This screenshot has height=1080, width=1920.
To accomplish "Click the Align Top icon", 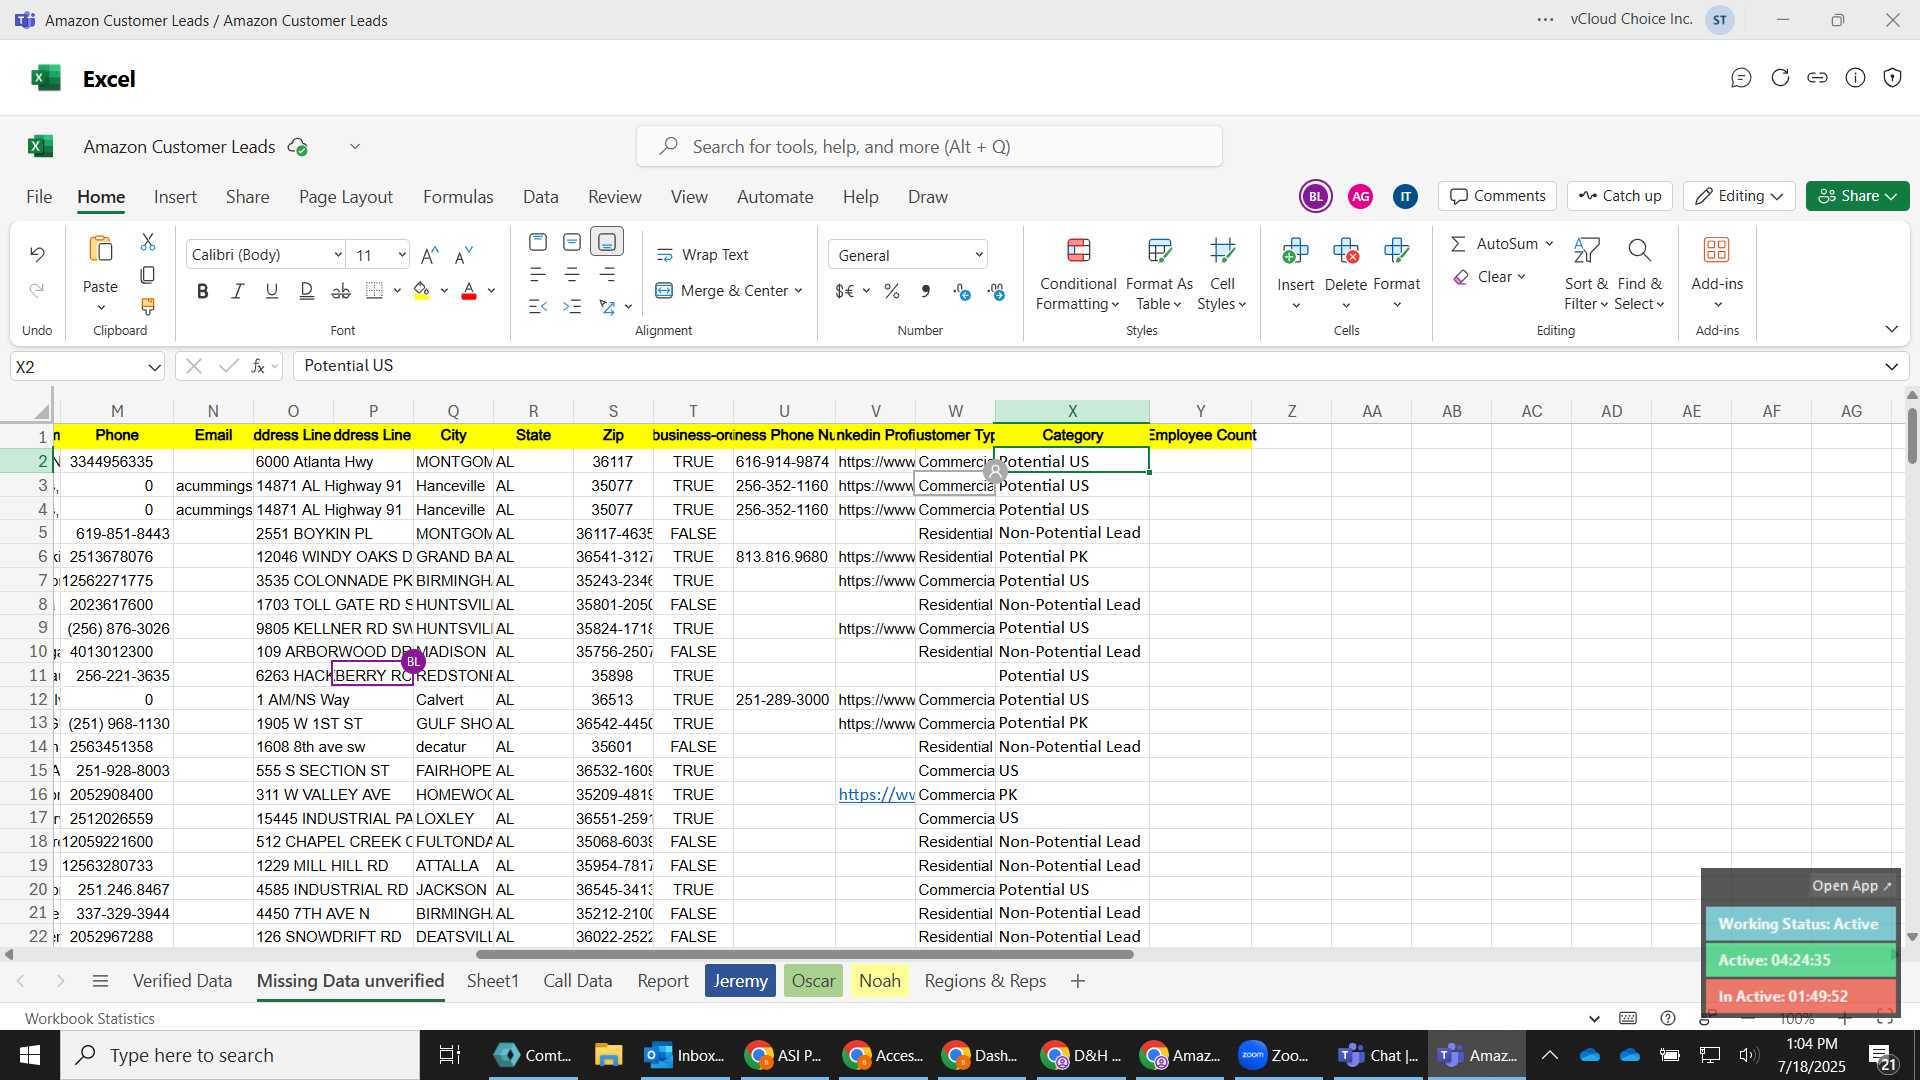I will coord(538,242).
